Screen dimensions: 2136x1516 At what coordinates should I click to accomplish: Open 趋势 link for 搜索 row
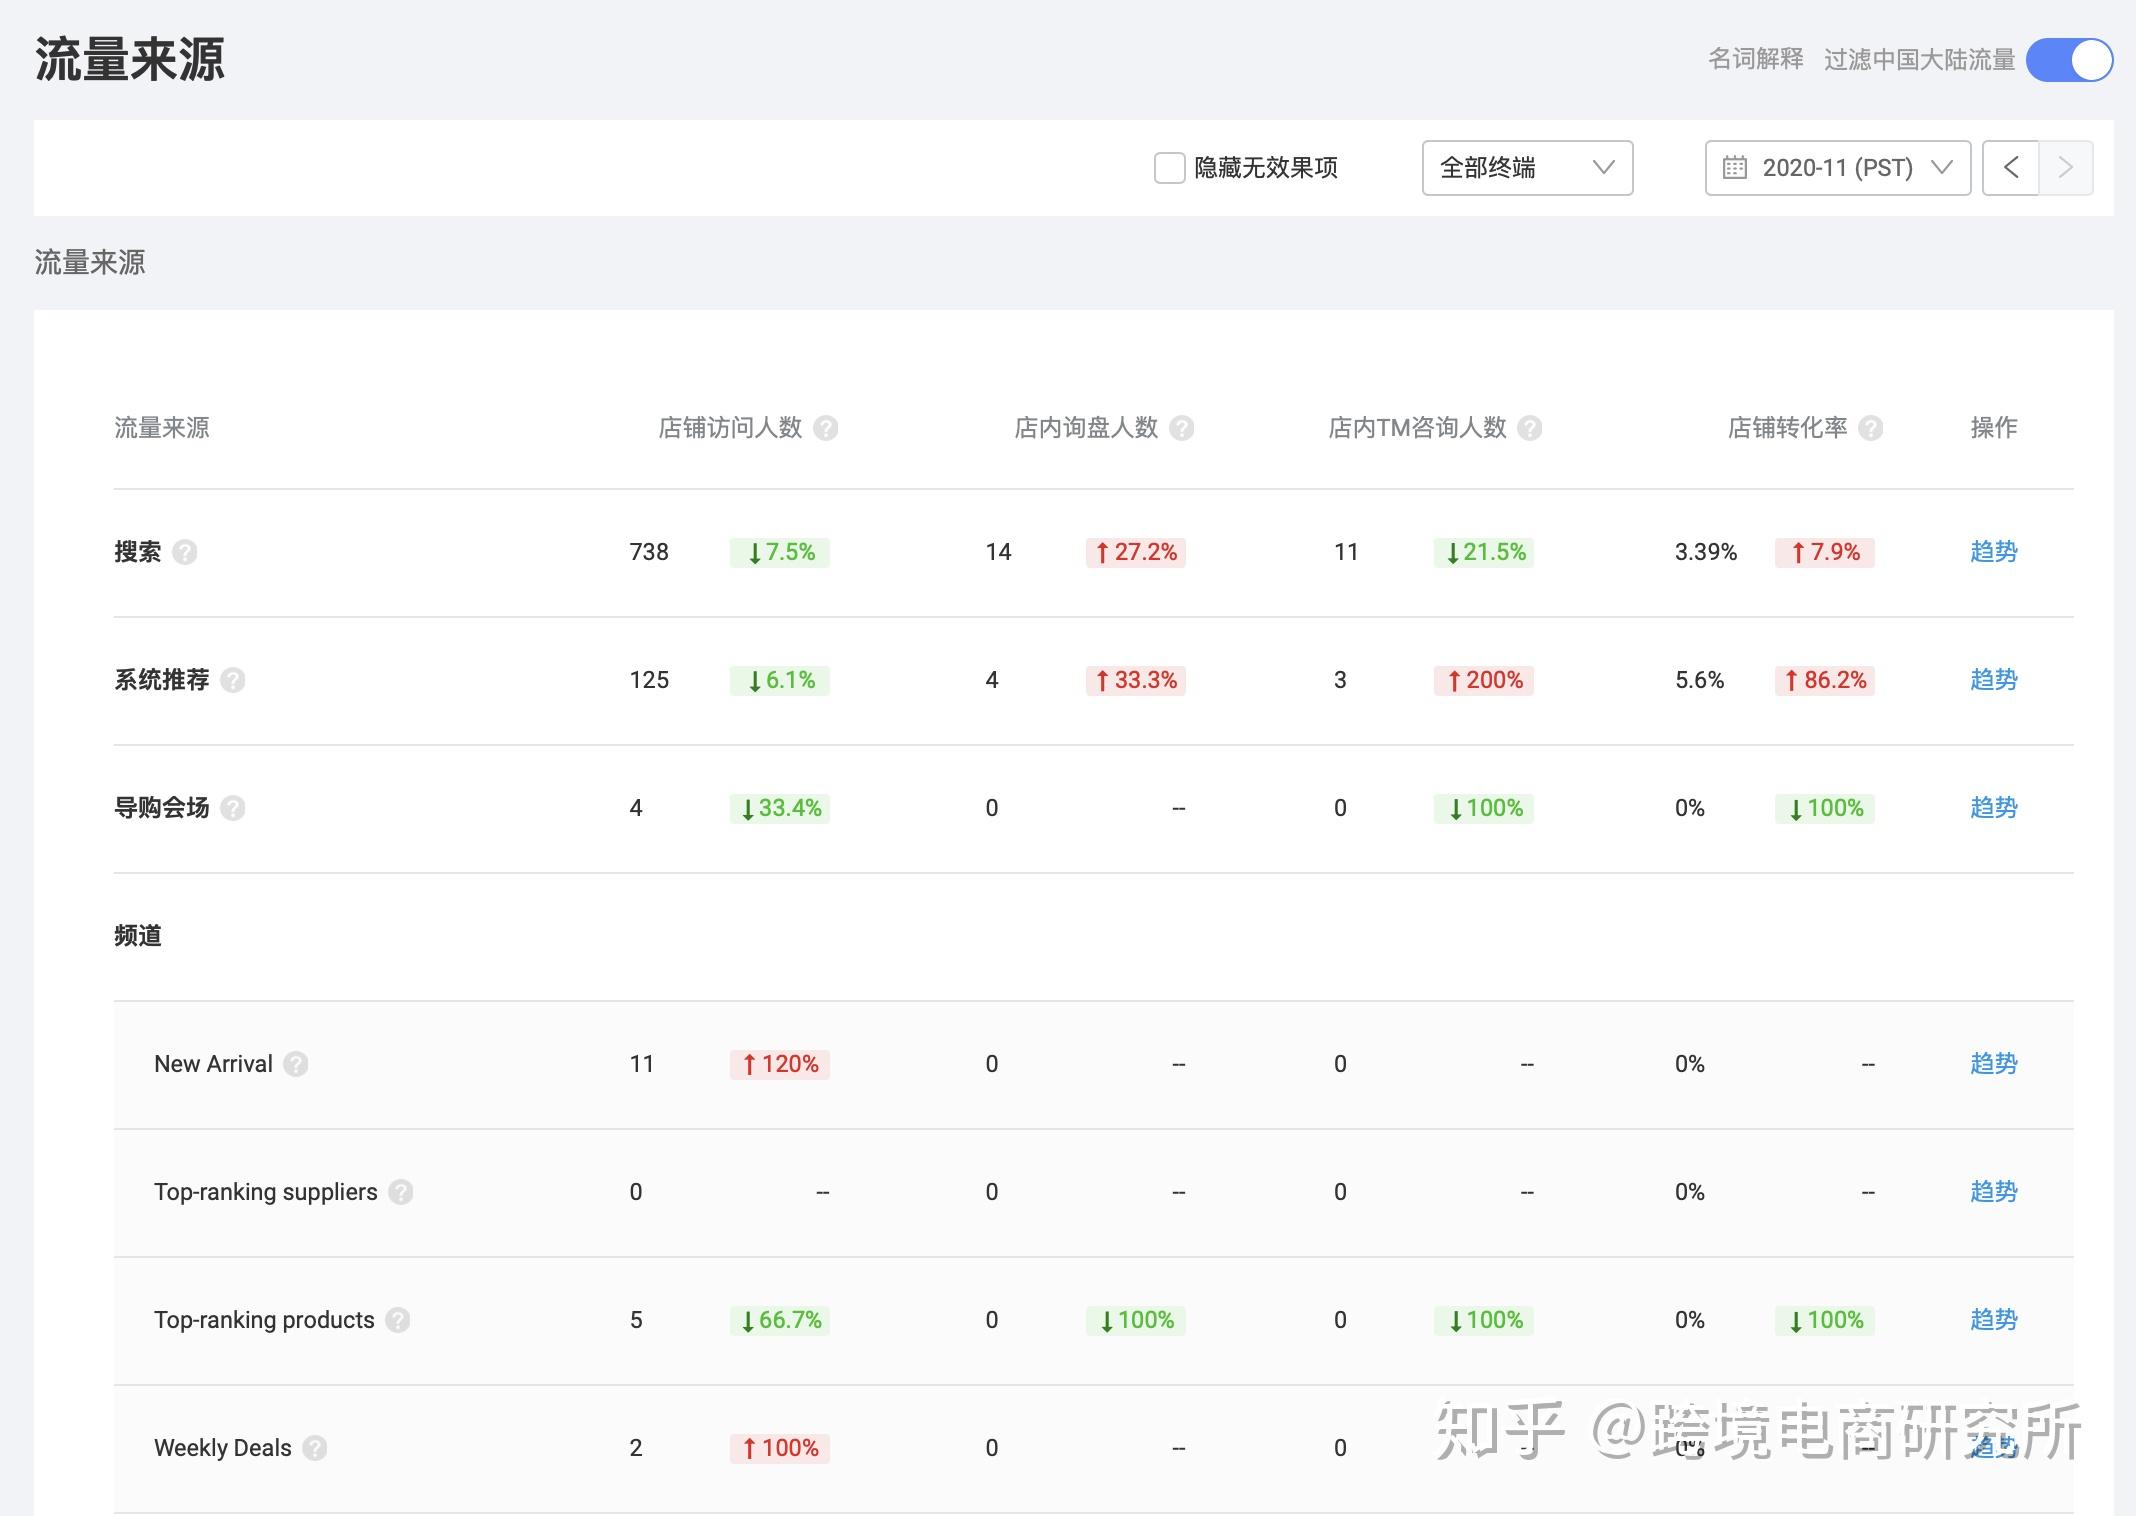point(1993,552)
